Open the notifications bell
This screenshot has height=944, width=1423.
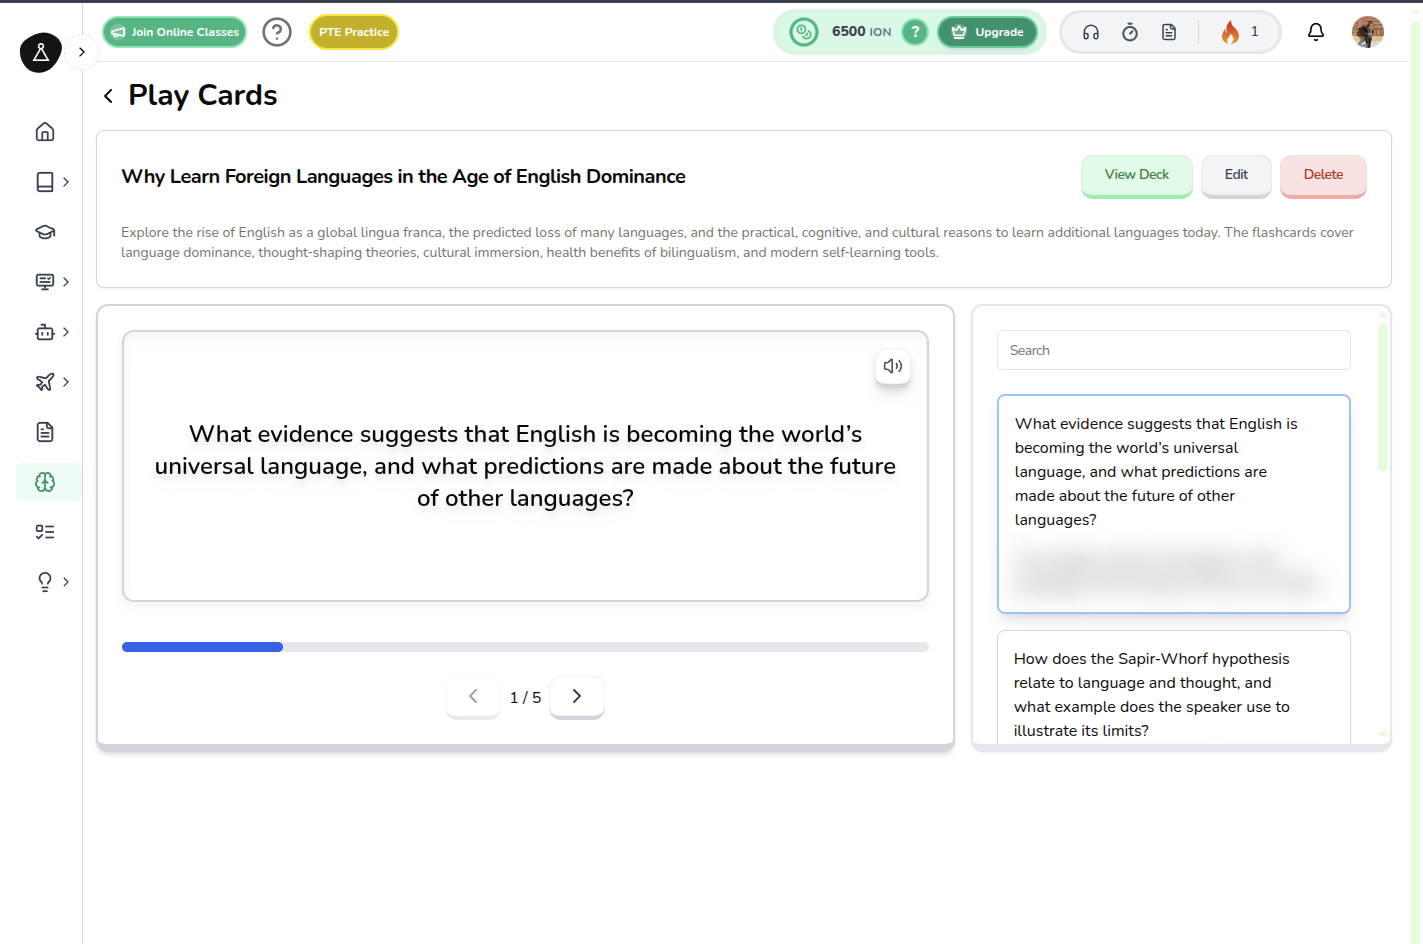[1315, 32]
